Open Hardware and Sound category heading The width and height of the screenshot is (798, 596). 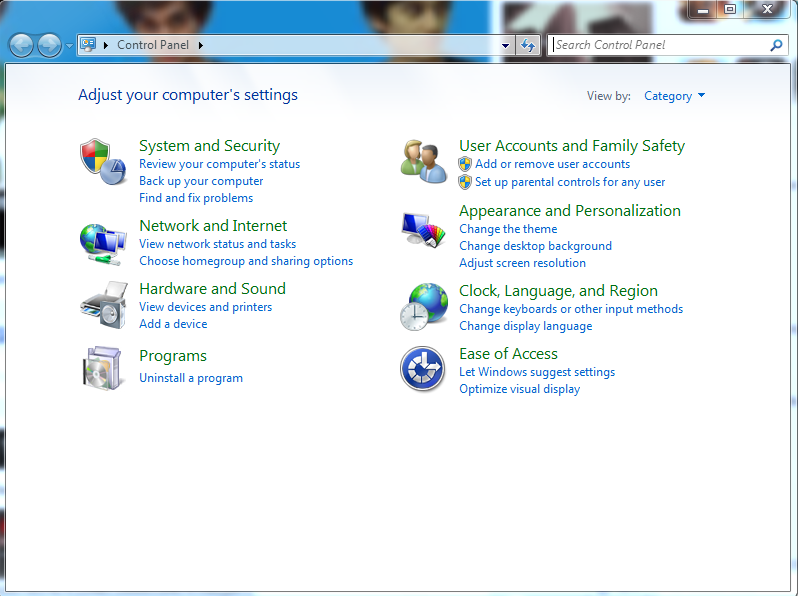click(212, 289)
